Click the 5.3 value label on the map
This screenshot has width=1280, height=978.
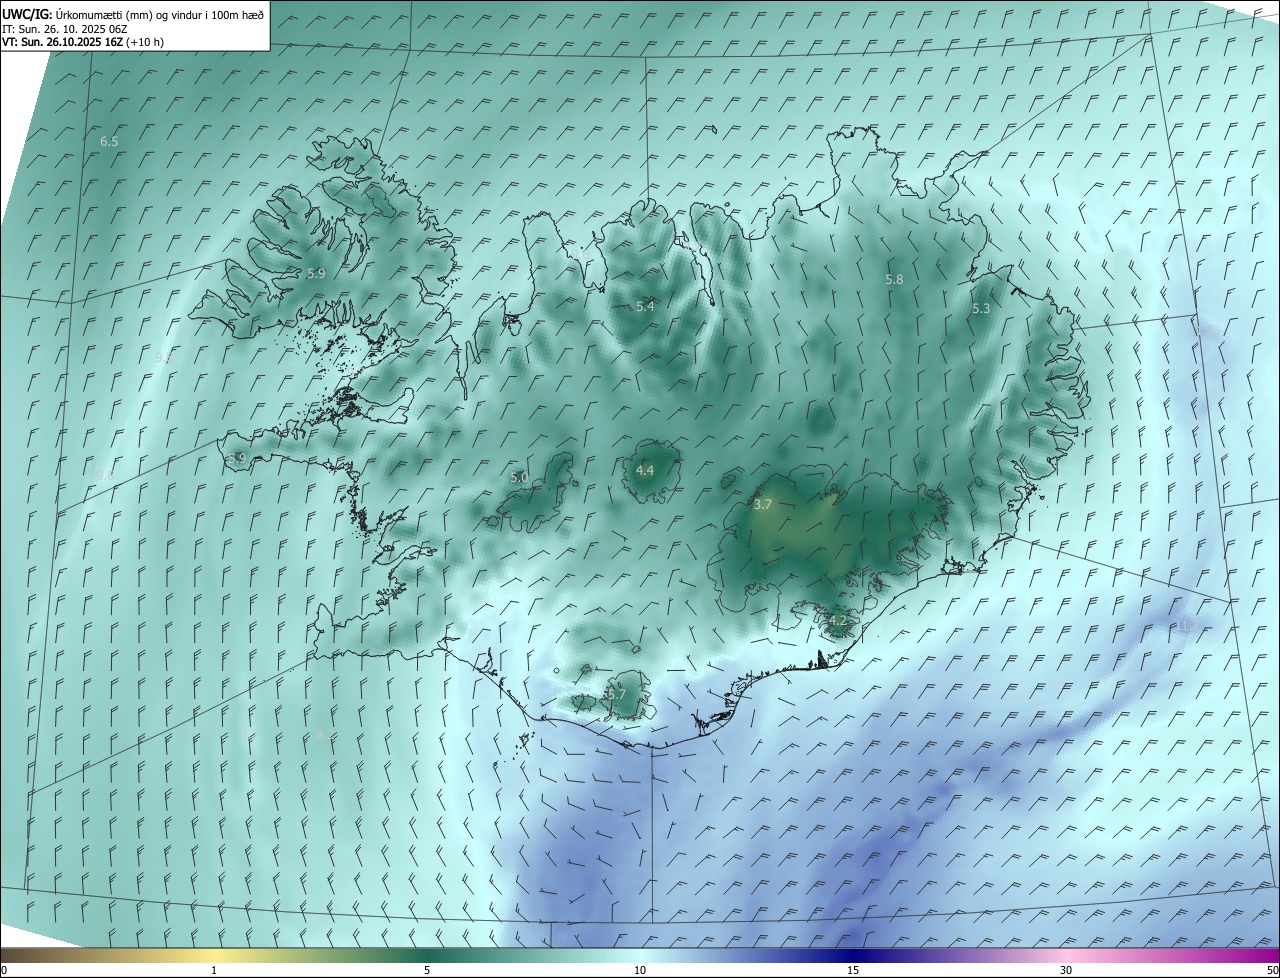pyautogui.click(x=981, y=309)
